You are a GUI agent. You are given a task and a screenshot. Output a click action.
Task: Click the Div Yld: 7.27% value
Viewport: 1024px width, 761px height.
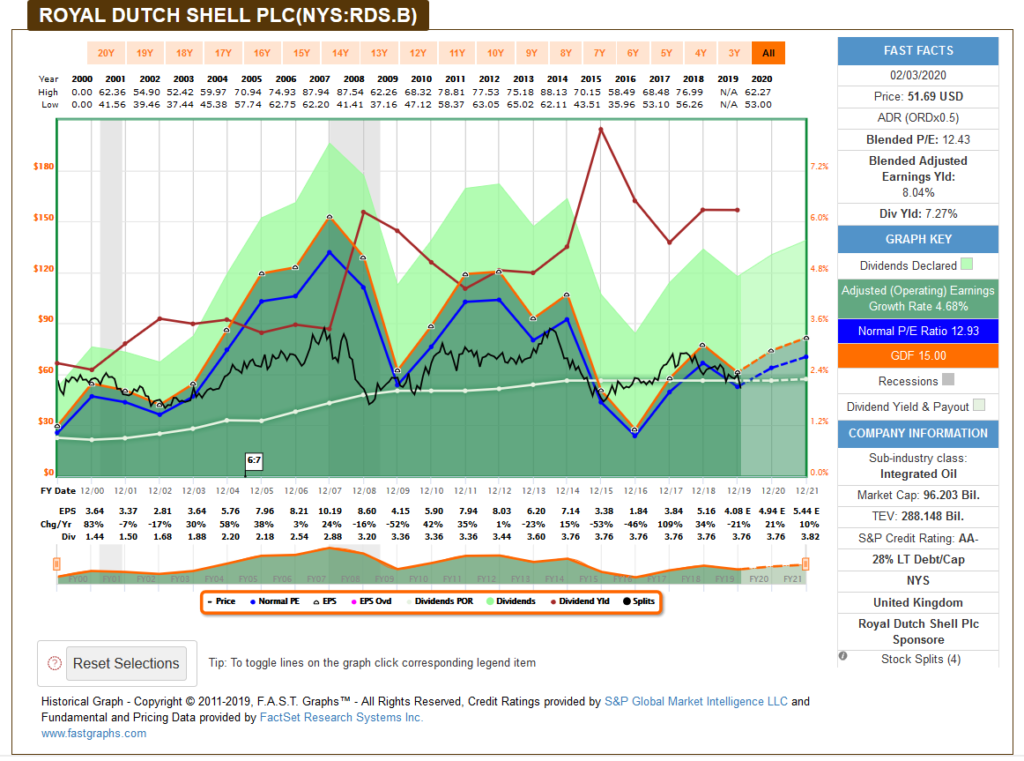[918, 214]
